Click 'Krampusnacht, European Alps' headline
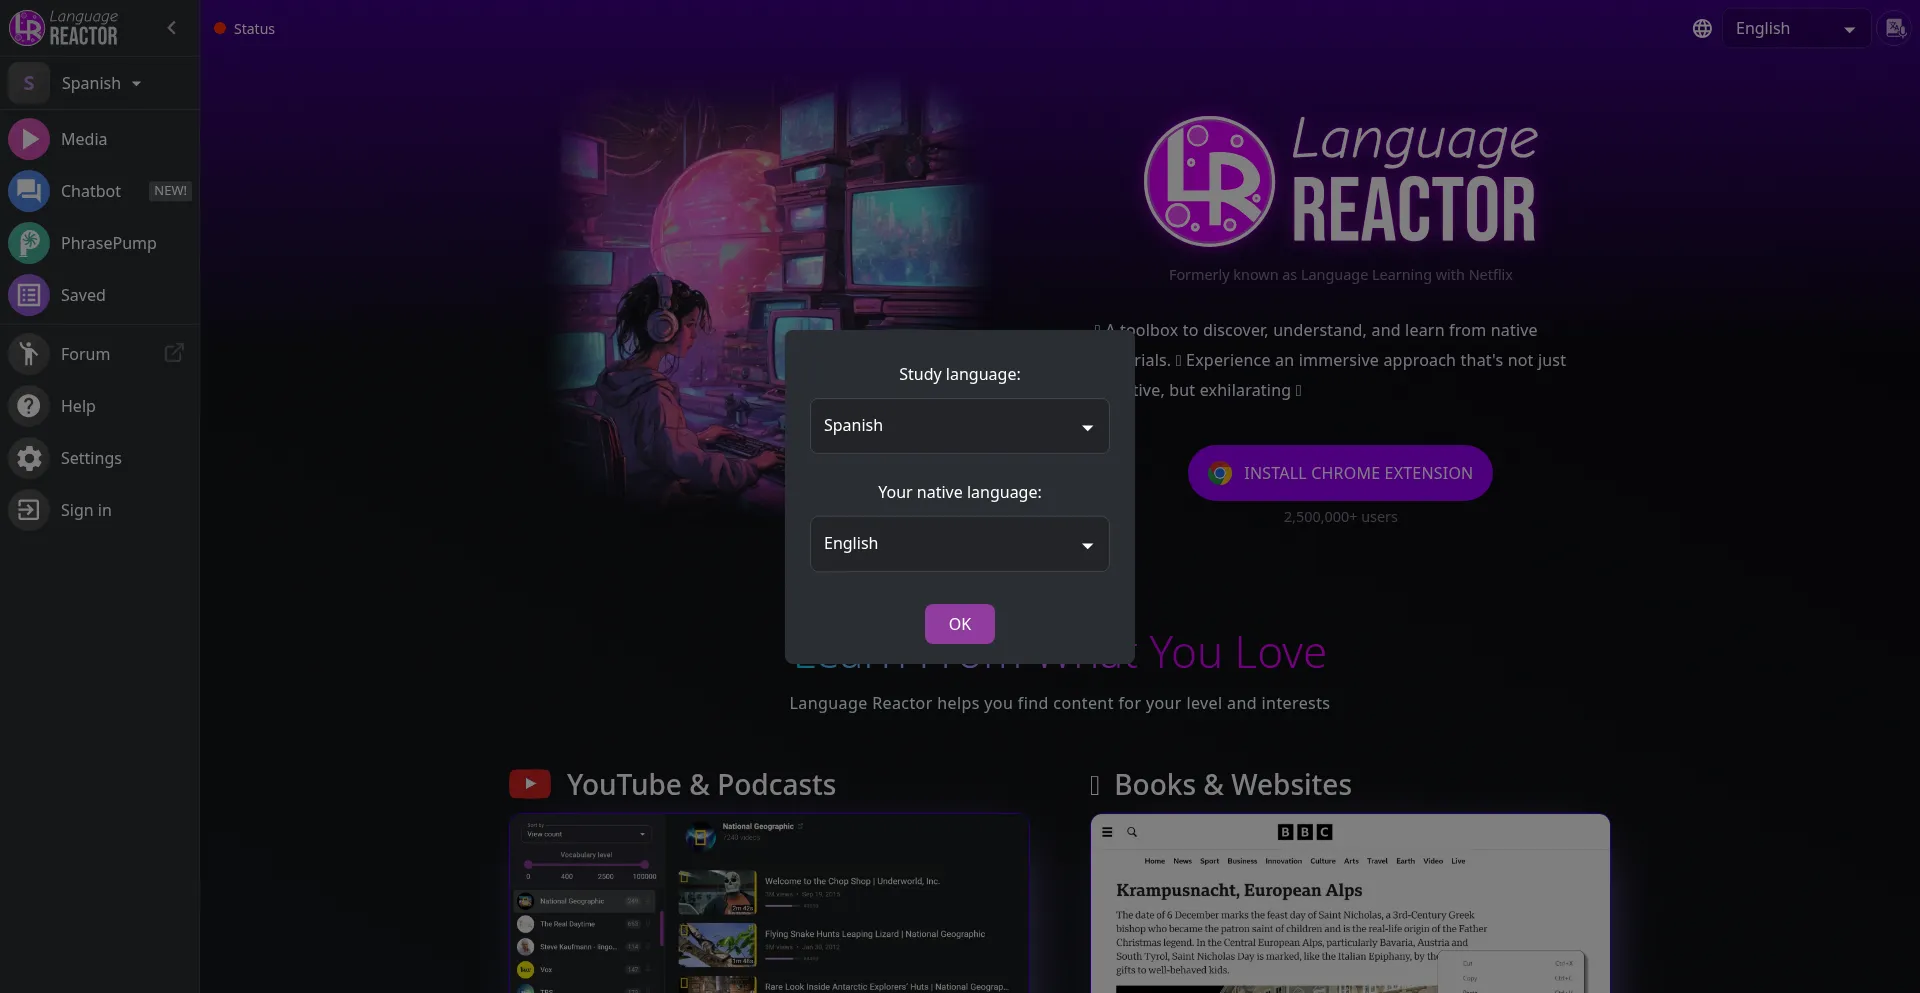This screenshot has width=1920, height=993. tap(1239, 890)
